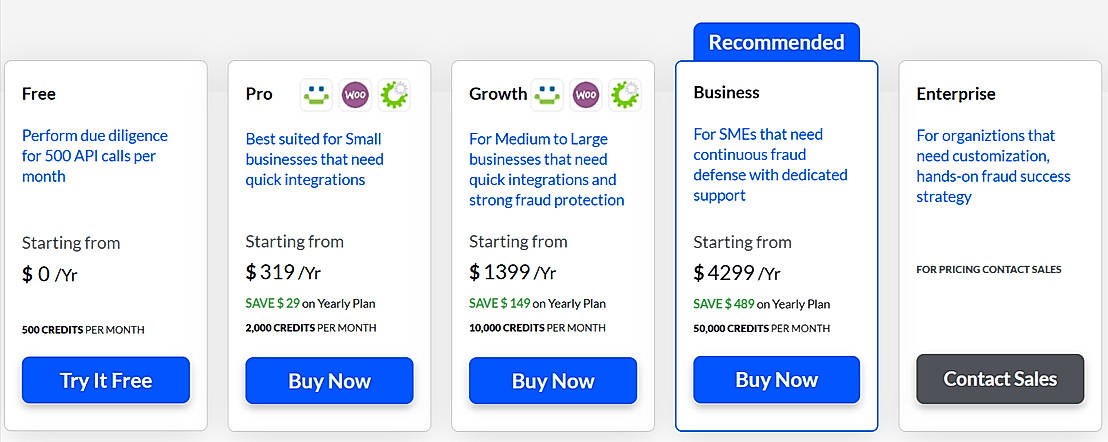Viewport: 1108px width, 442px height.
Task: Click the green gear icon in Growth plan
Action: click(625, 95)
